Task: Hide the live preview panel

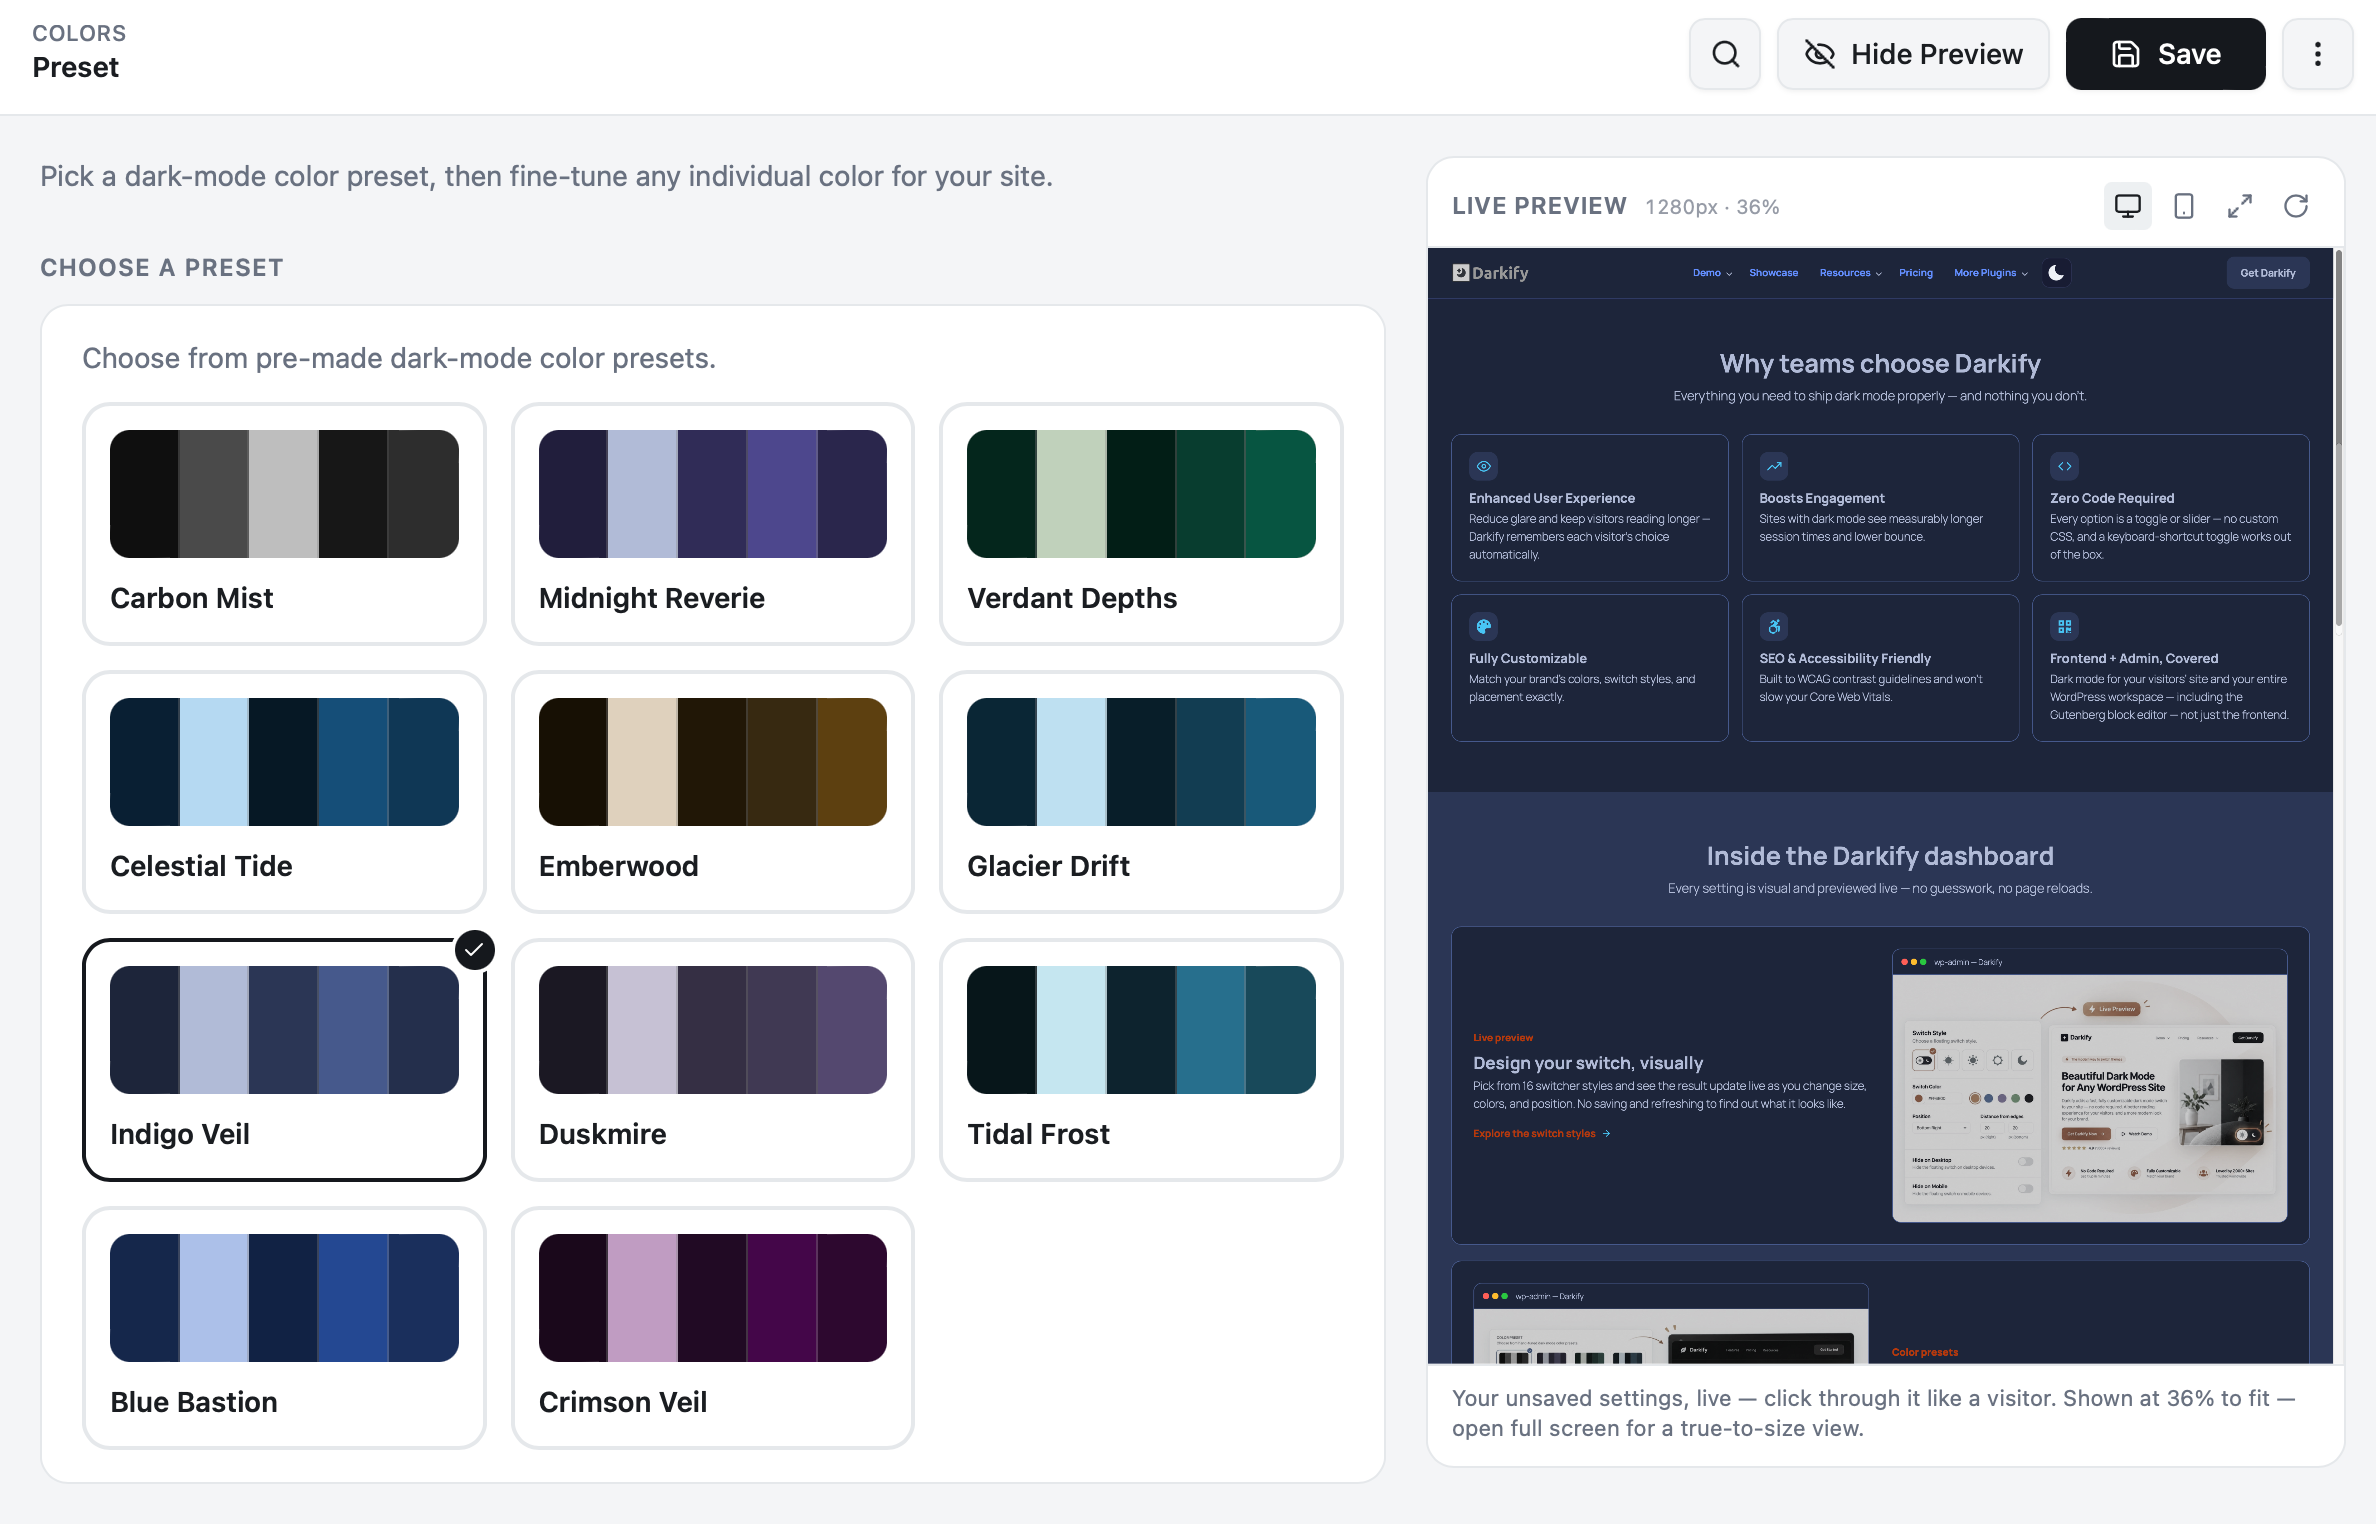Action: click(x=1913, y=54)
